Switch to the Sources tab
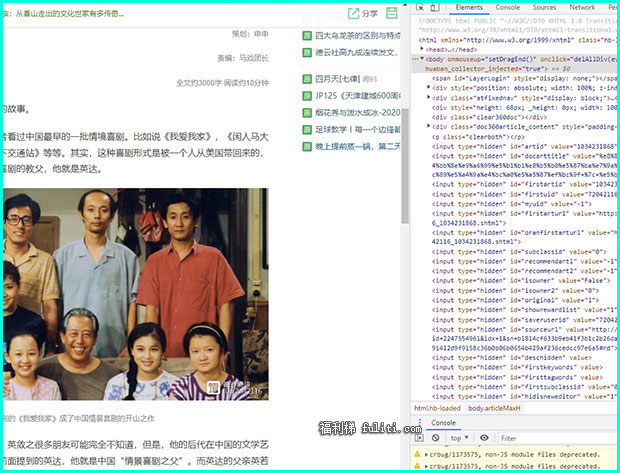 [x=544, y=7]
